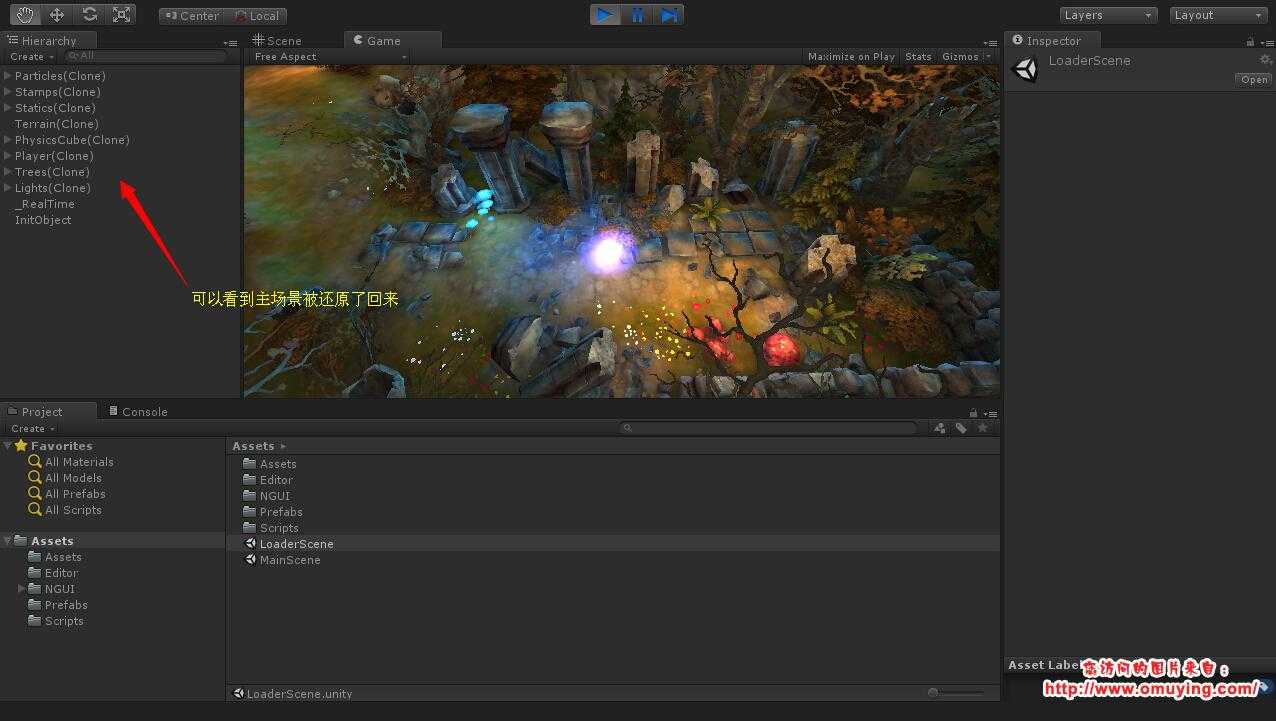This screenshot has width=1276, height=721.
Task: Click the Inspector settings gear icon
Action: coord(1265,60)
